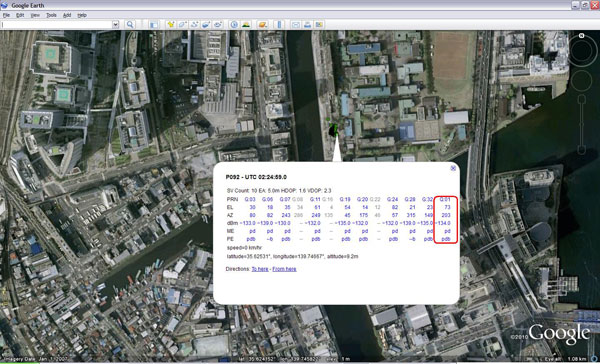This screenshot has width=600, height=364.
Task: Click the 'From here' directions link
Action: [284, 269]
